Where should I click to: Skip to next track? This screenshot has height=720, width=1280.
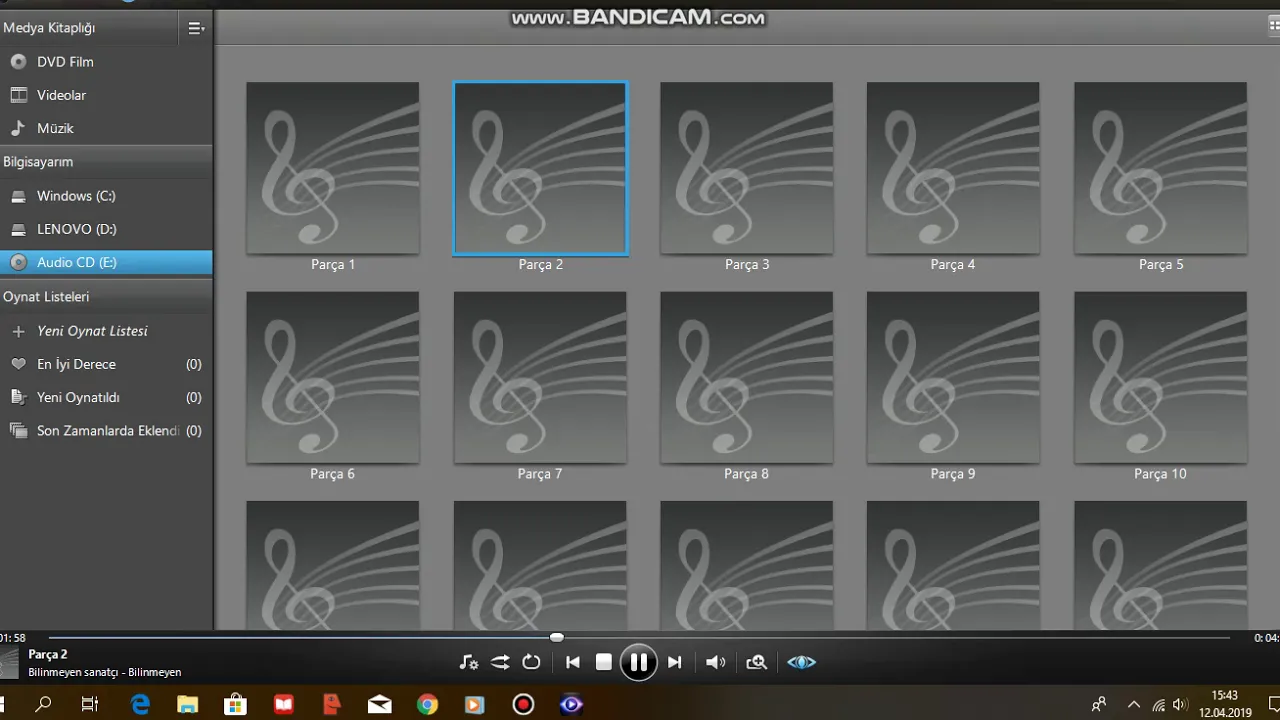coord(674,662)
